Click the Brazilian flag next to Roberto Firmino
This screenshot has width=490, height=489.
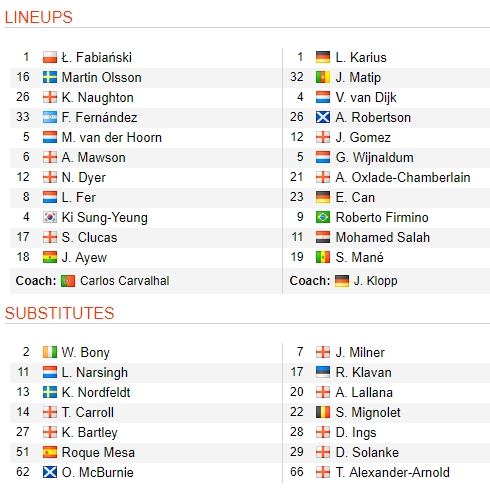[x=323, y=217]
